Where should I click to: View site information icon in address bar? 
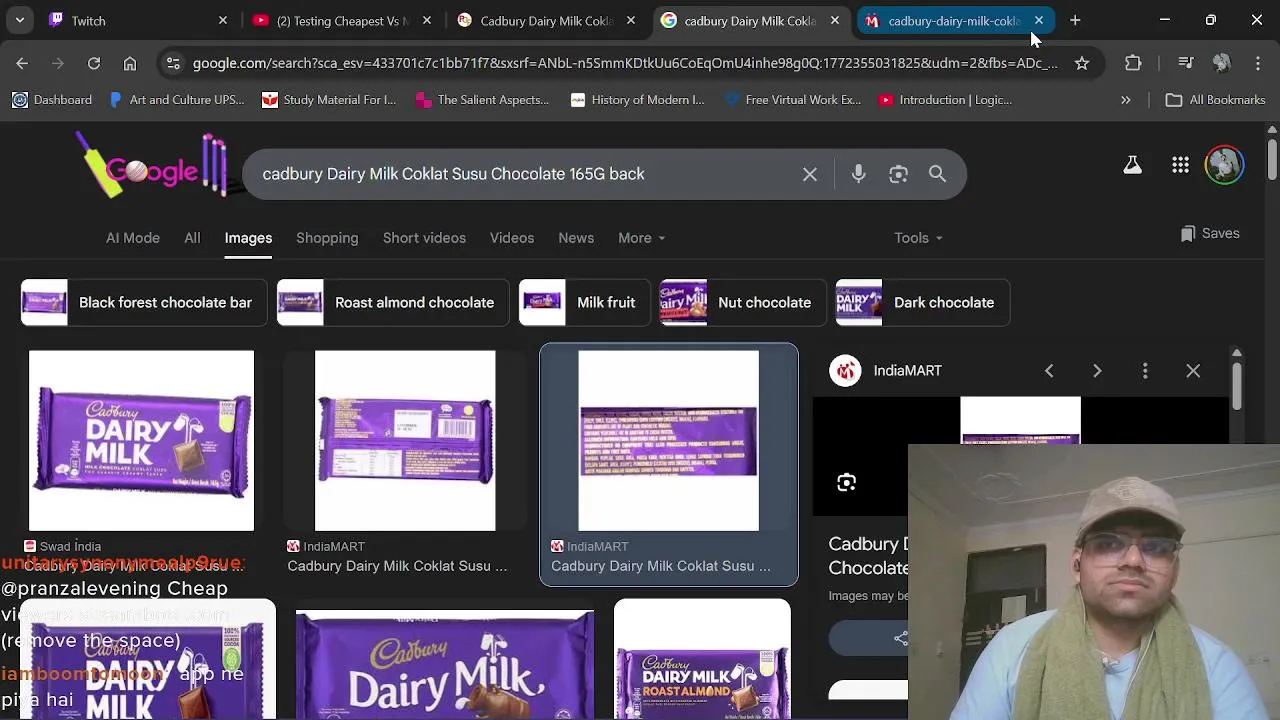[173, 63]
